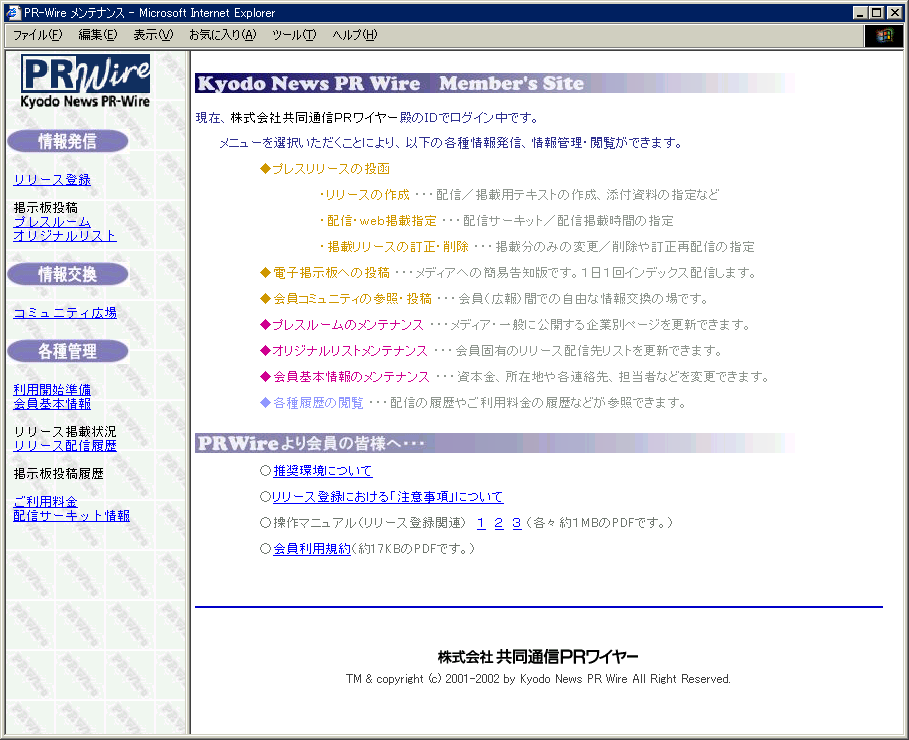909x740 pixels.
Task: Open the ご利用料金 link
Action: click(45, 502)
